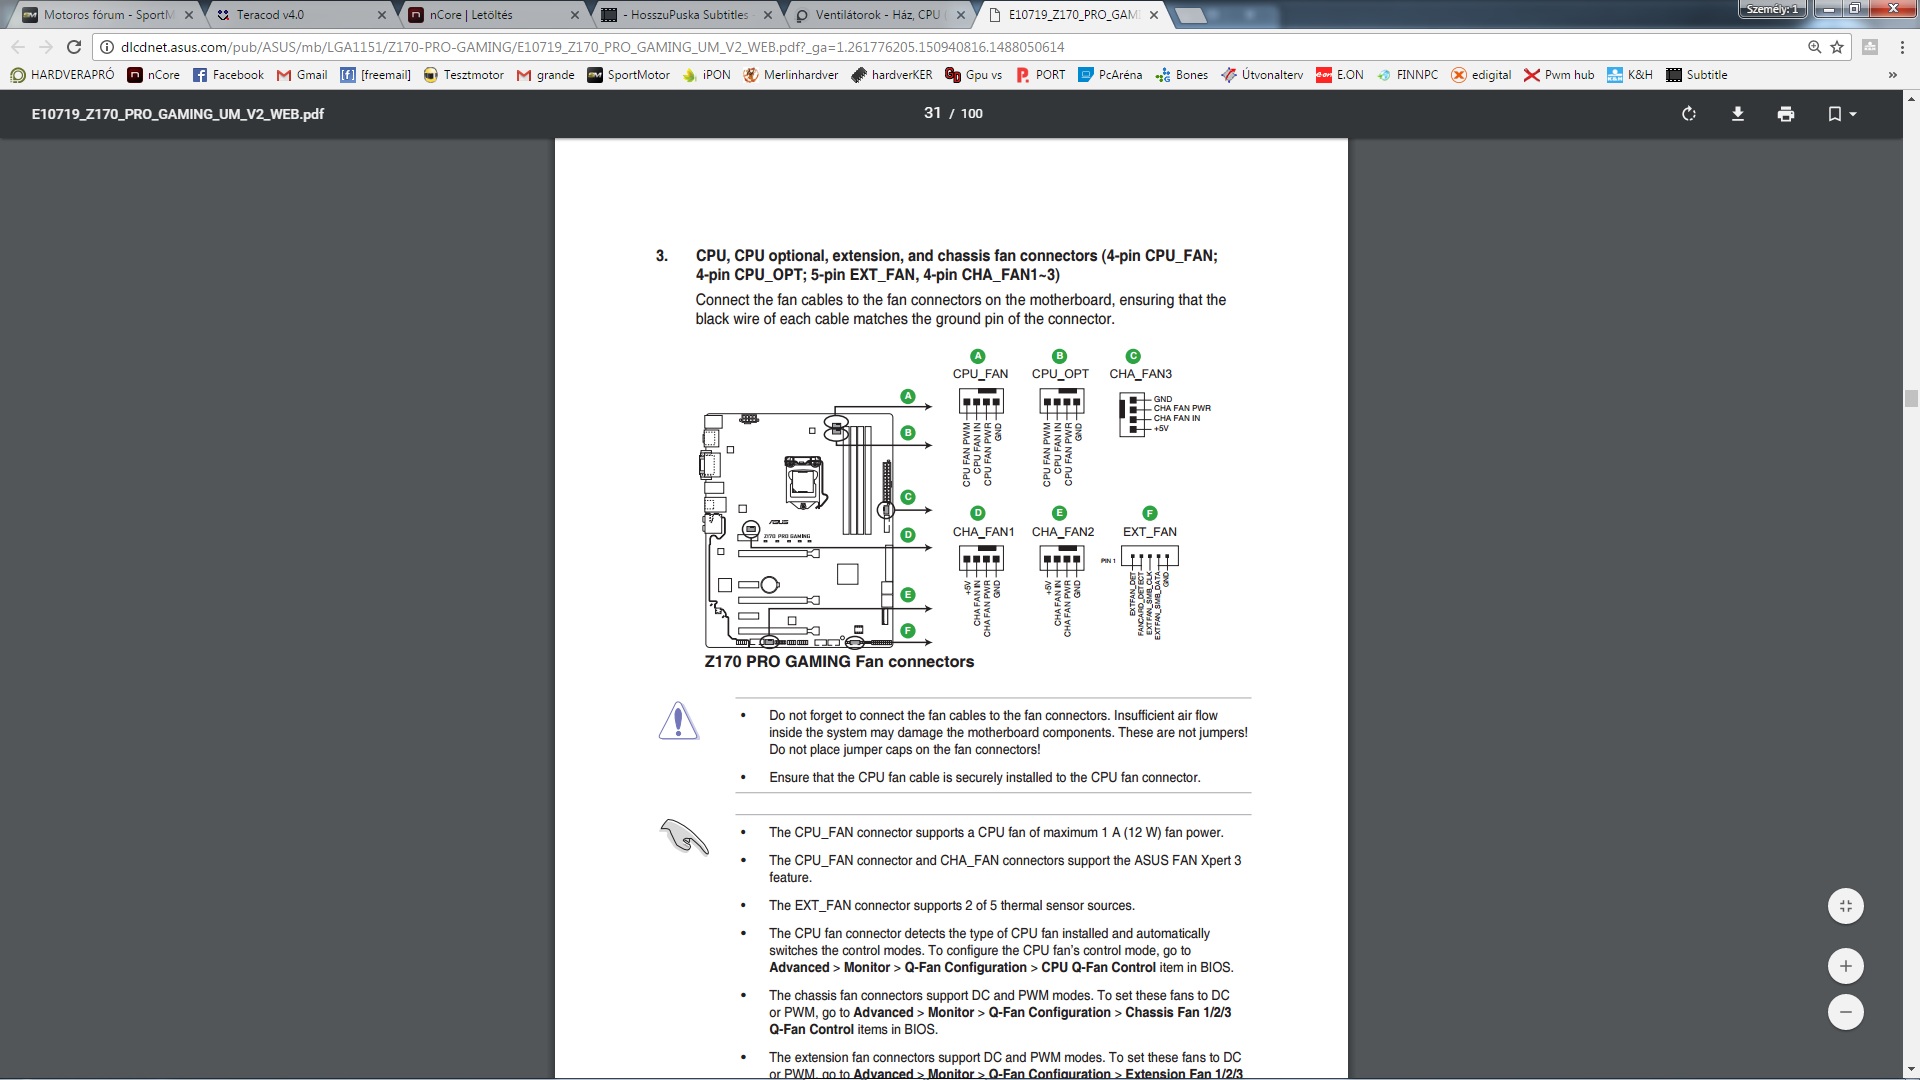Open Chrome's three-dot menu
Image resolution: width=1920 pixels, height=1080 pixels.
(1902, 47)
